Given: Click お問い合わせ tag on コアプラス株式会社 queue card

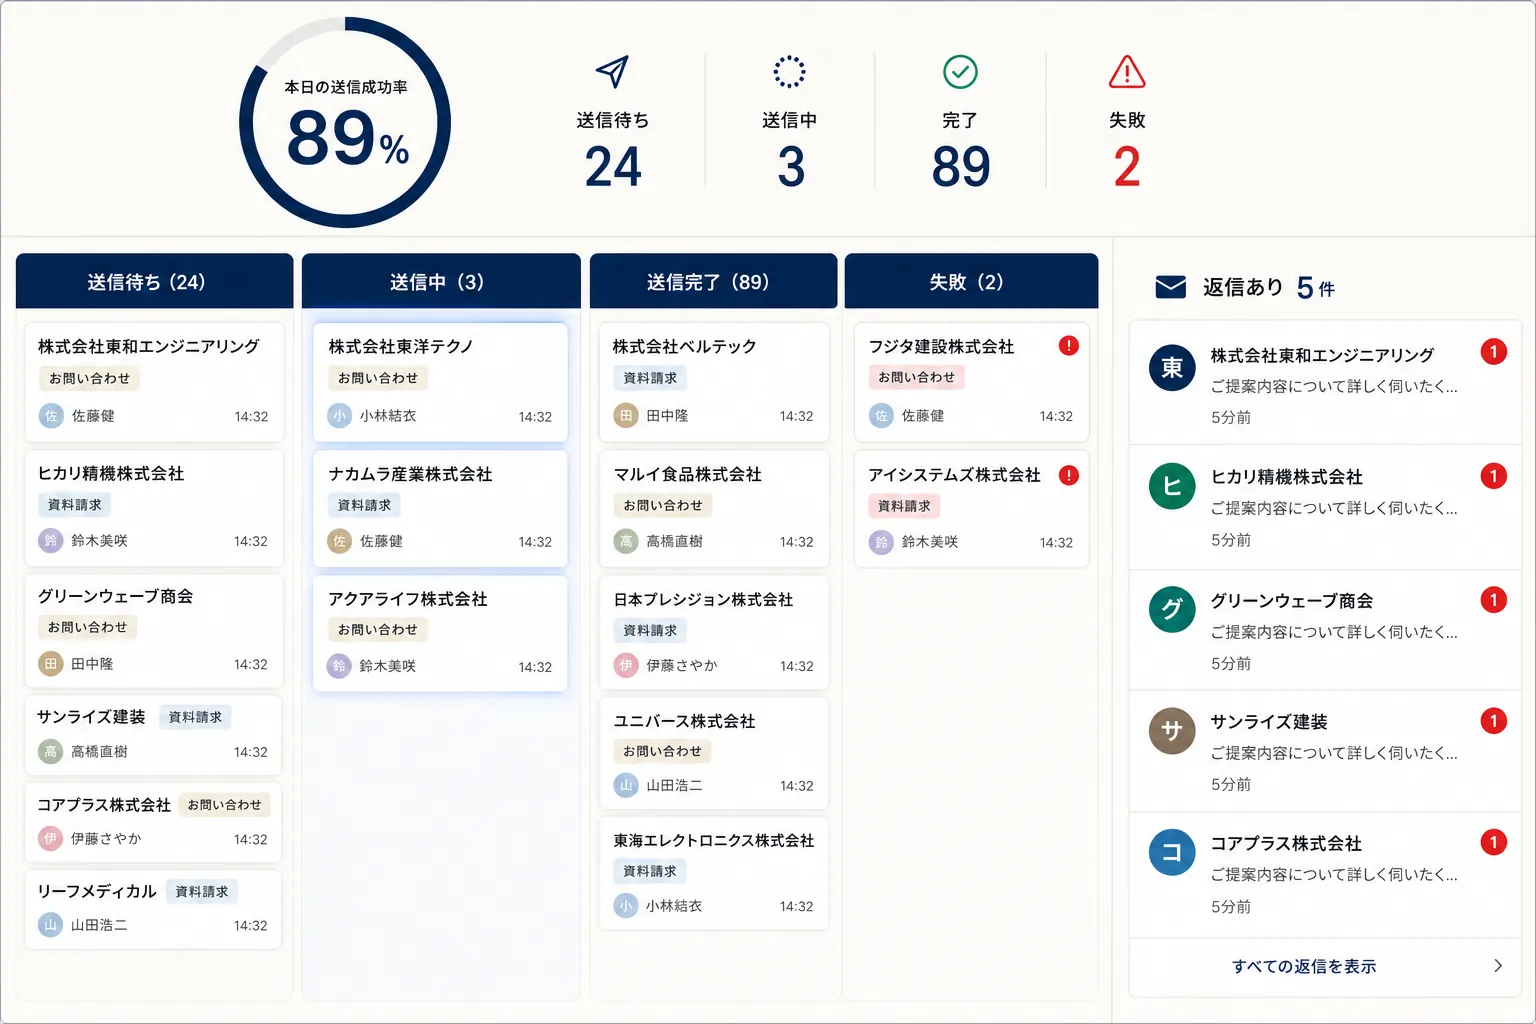Looking at the screenshot, I should [x=224, y=805].
